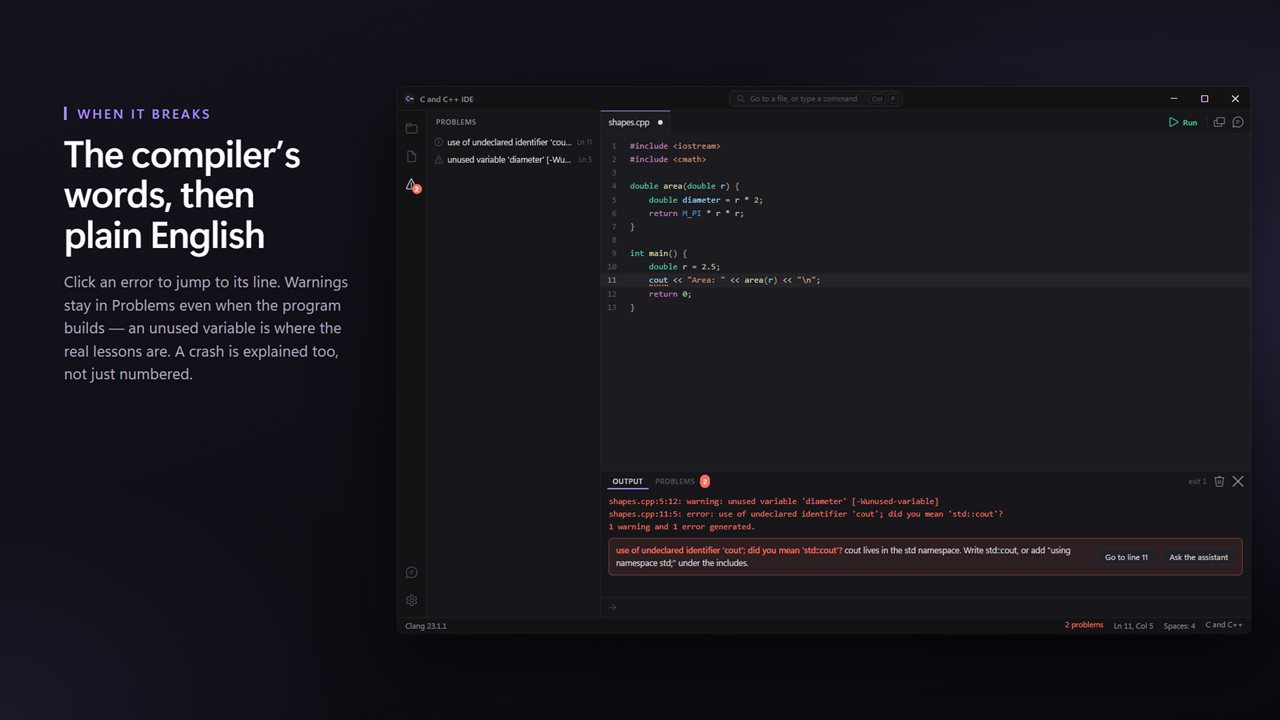Select the unused variable 'diameter' warning entry
The image size is (1280, 720).
click(513, 159)
